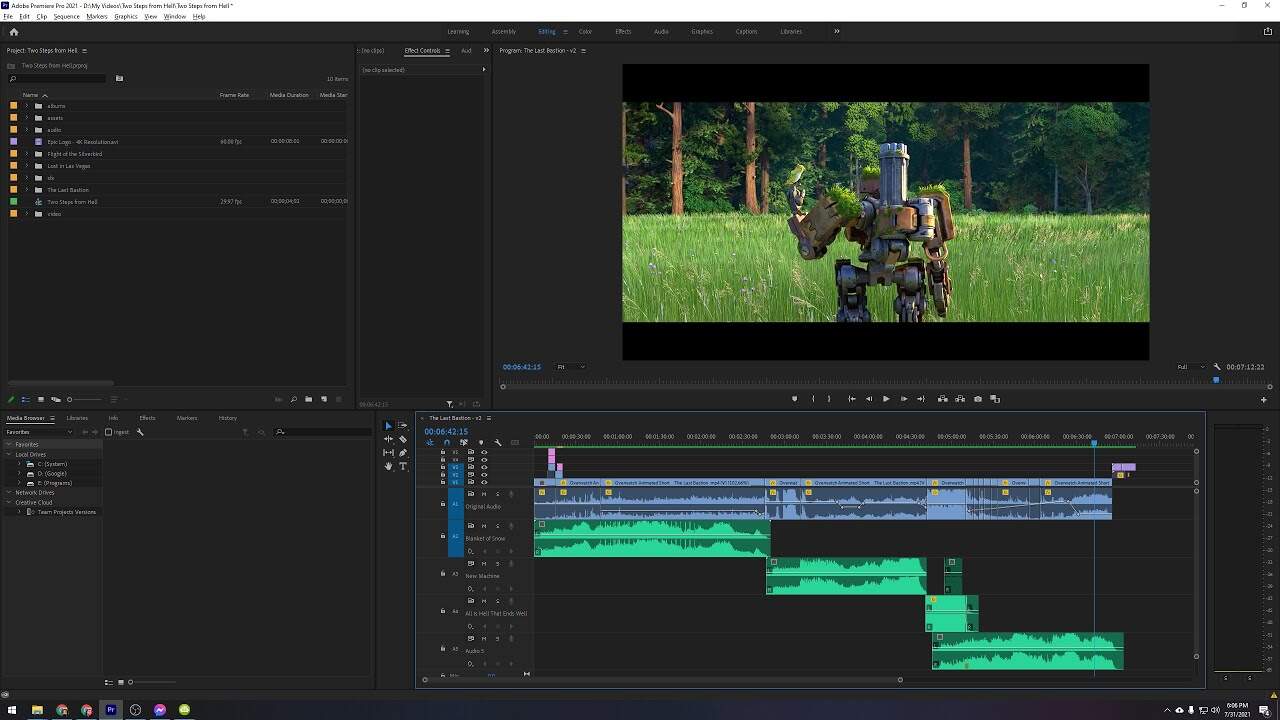Click New Bin icon in Project panel

(309, 400)
